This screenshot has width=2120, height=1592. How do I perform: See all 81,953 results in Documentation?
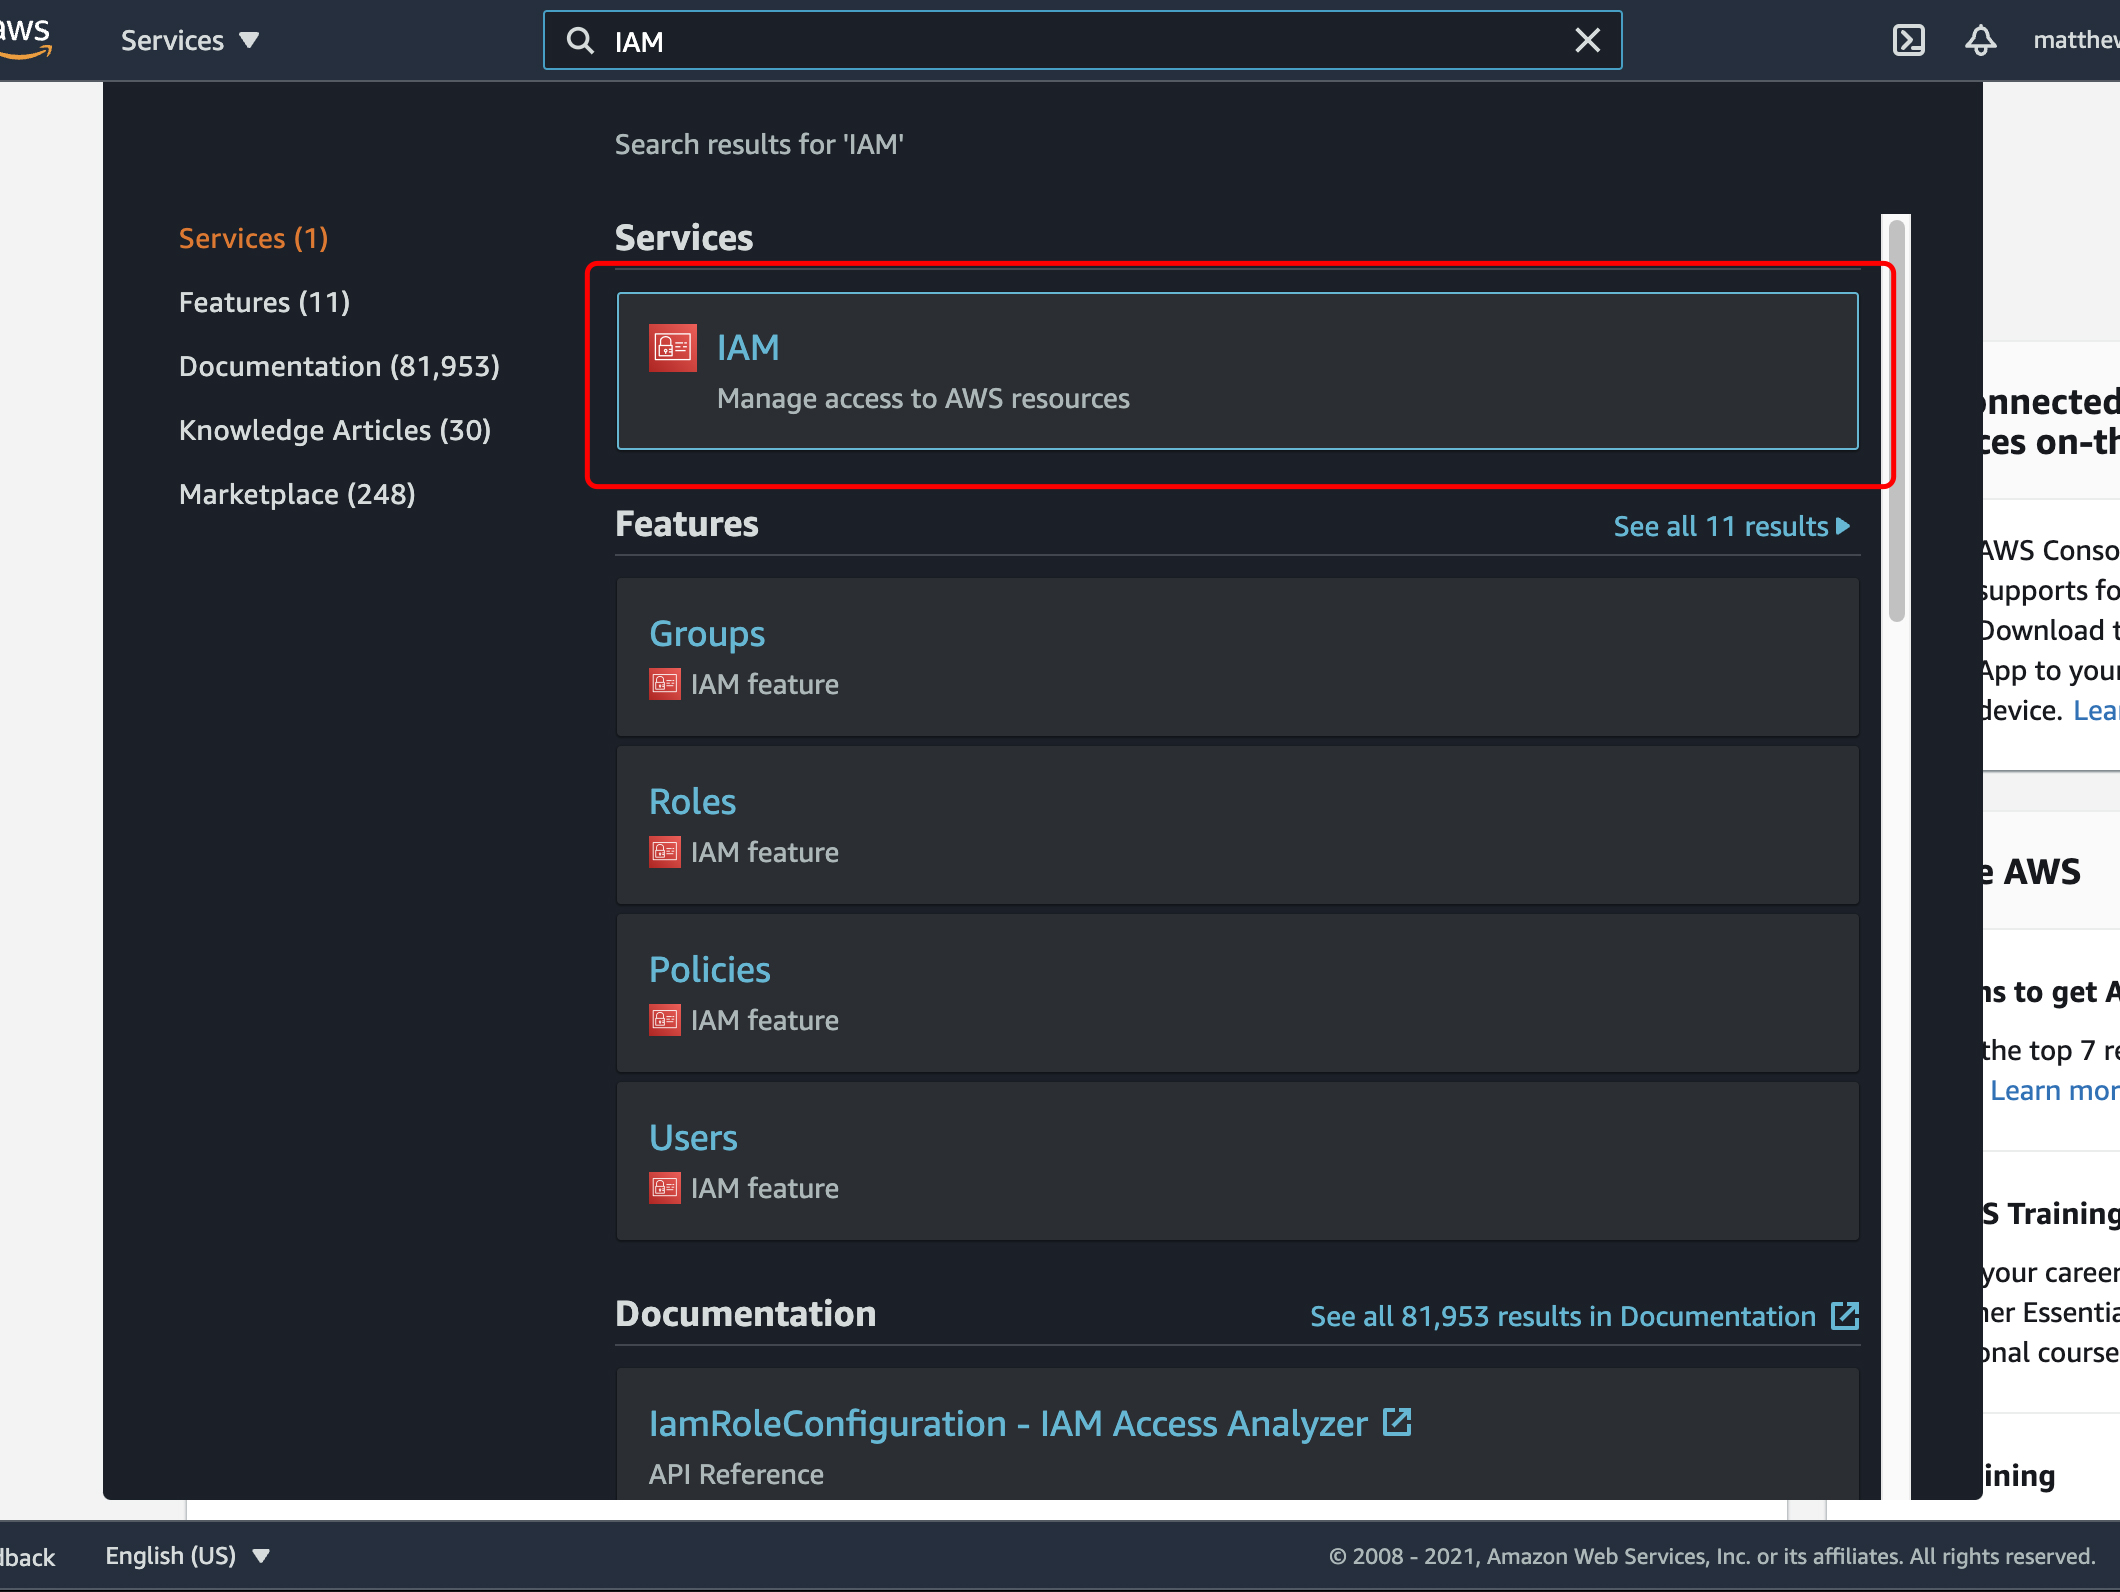point(1584,1316)
